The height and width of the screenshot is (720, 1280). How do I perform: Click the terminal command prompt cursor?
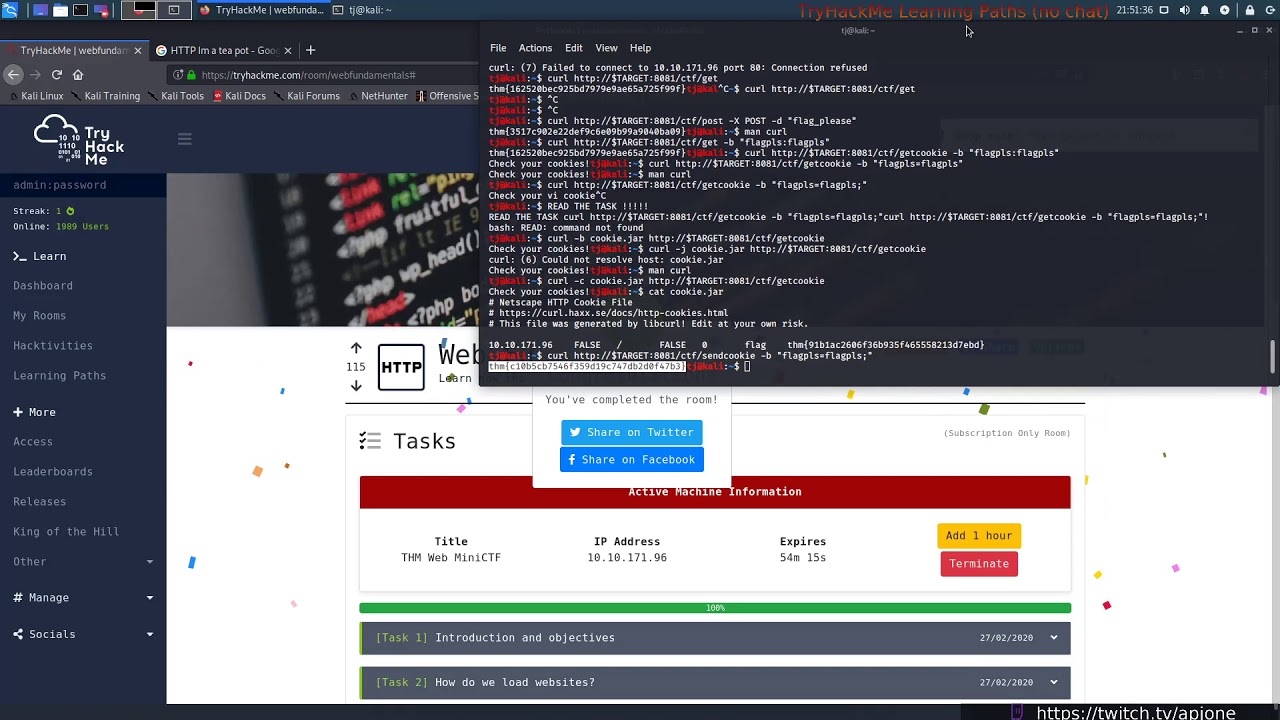747,367
